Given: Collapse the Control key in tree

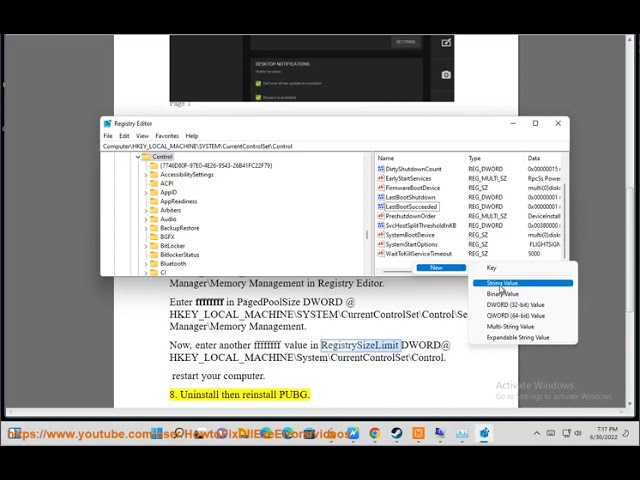Looking at the screenshot, I should pyautogui.click(x=138, y=157).
